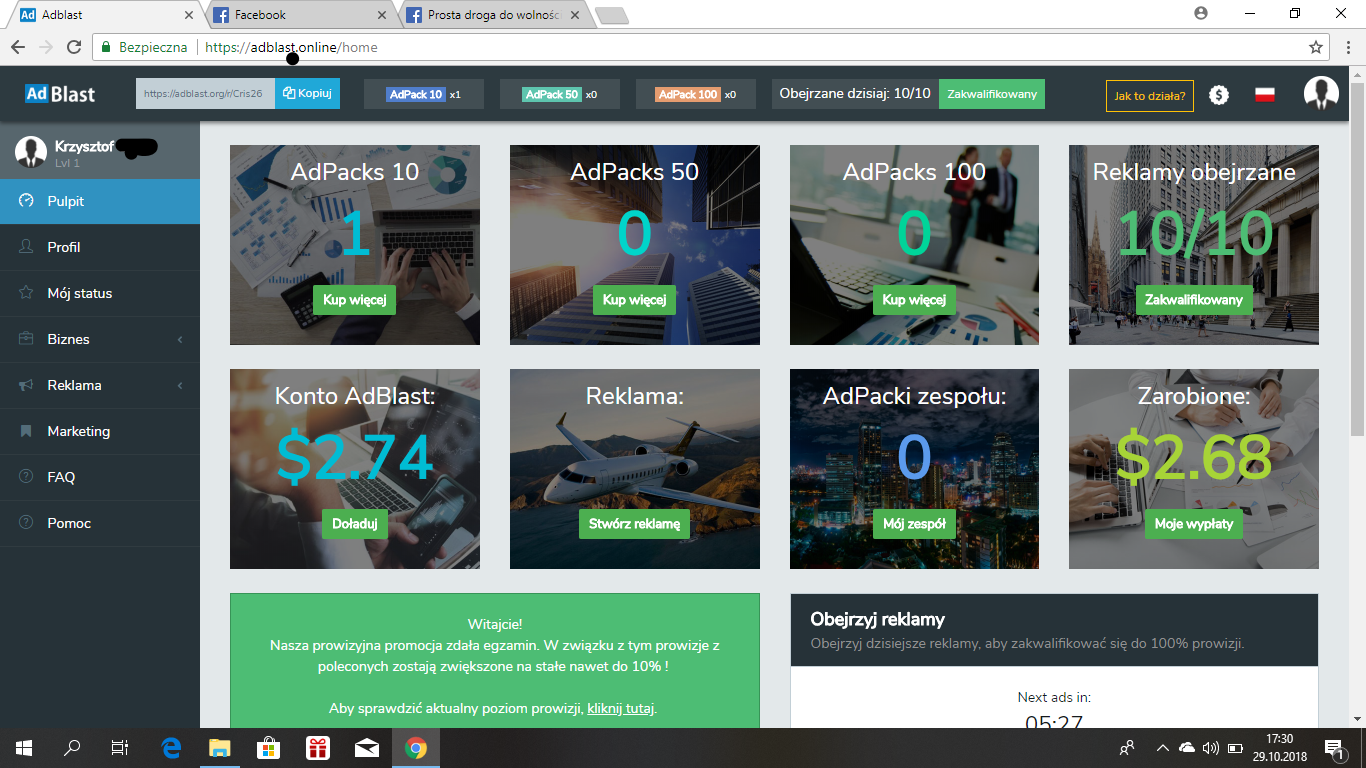Switch to Prosta droga do wolności tab

click(x=493, y=15)
